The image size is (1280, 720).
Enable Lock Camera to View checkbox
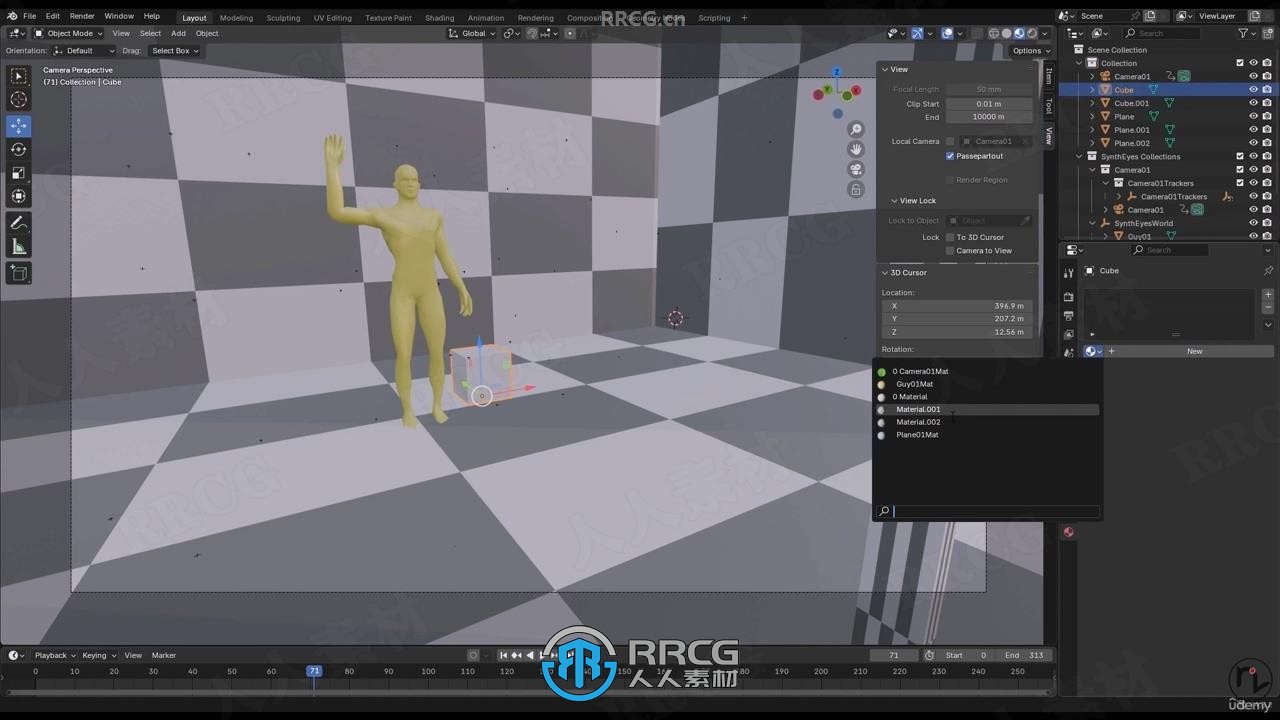click(x=950, y=250)
